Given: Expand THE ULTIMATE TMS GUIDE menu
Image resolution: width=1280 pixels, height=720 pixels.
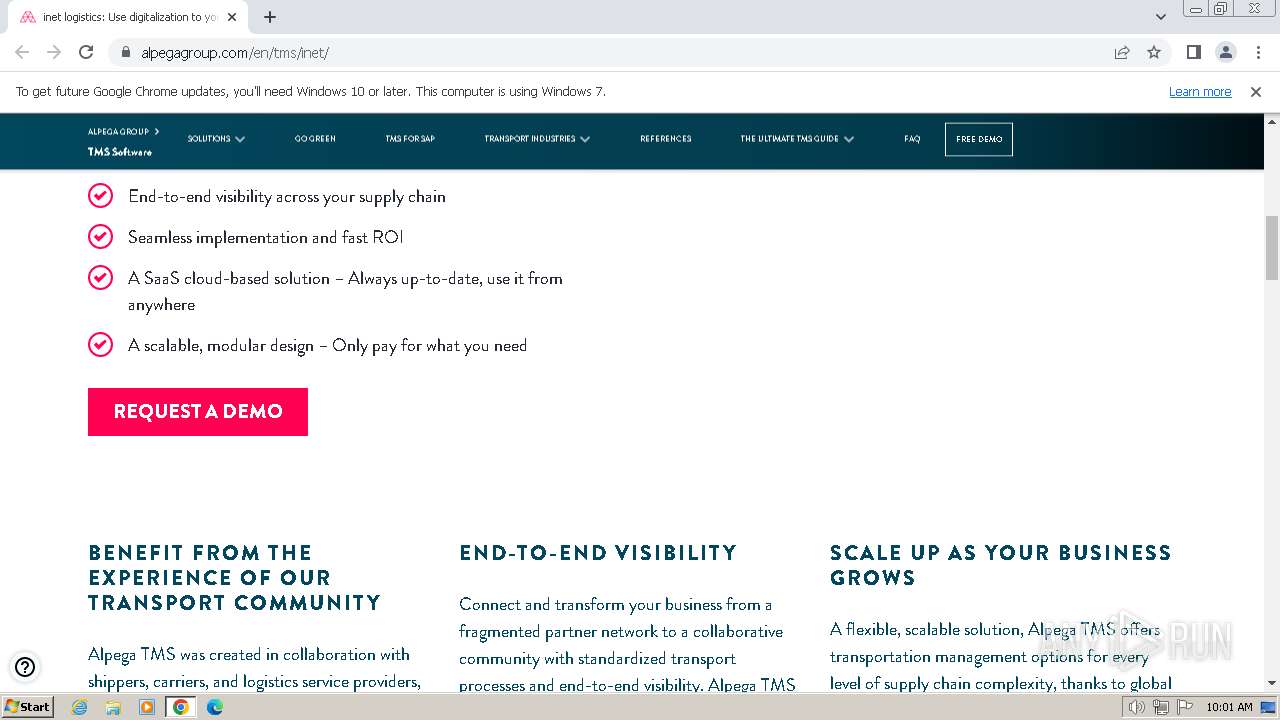Looking at the screenshot, I should pos(797,139).
